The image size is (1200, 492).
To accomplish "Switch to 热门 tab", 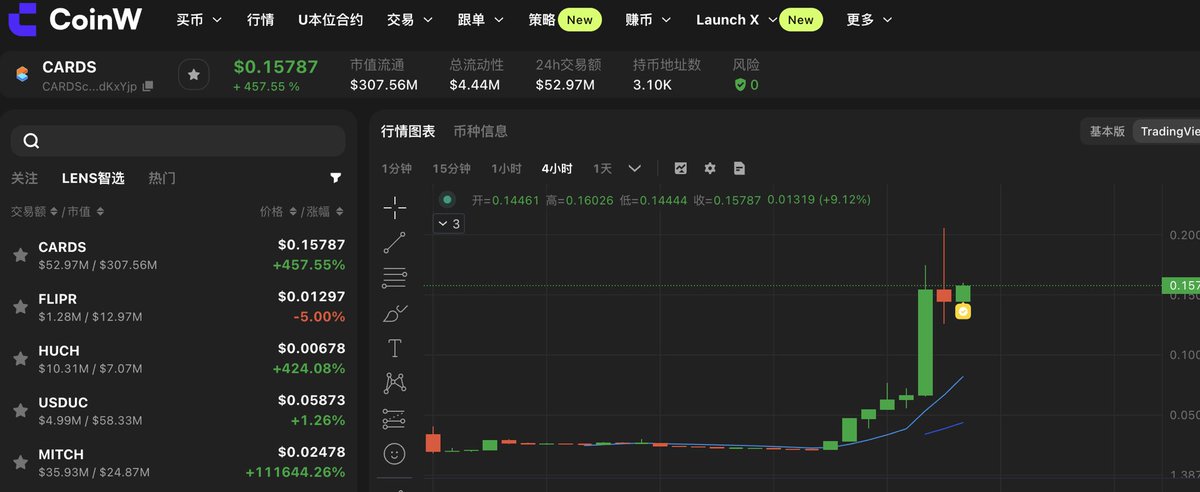I will [x=162, y=178].
